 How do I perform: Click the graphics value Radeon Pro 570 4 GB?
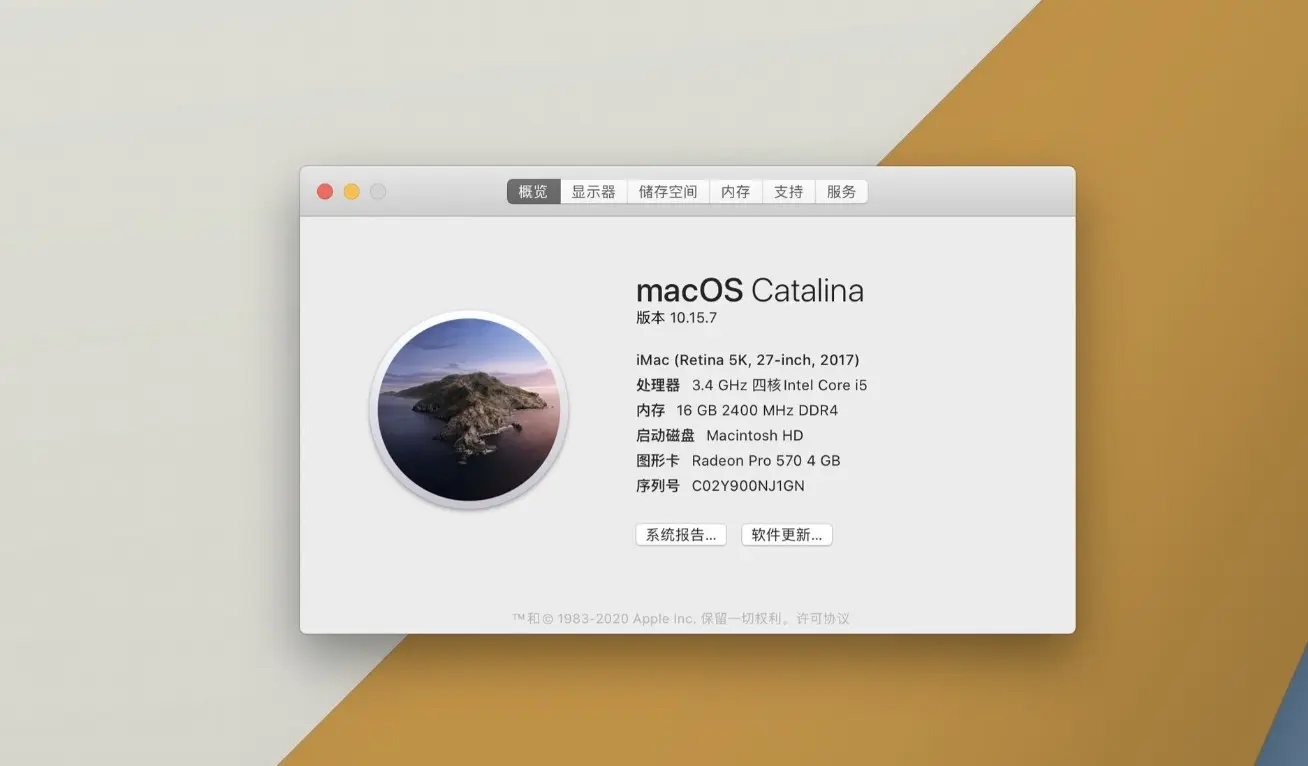(766, 461)
